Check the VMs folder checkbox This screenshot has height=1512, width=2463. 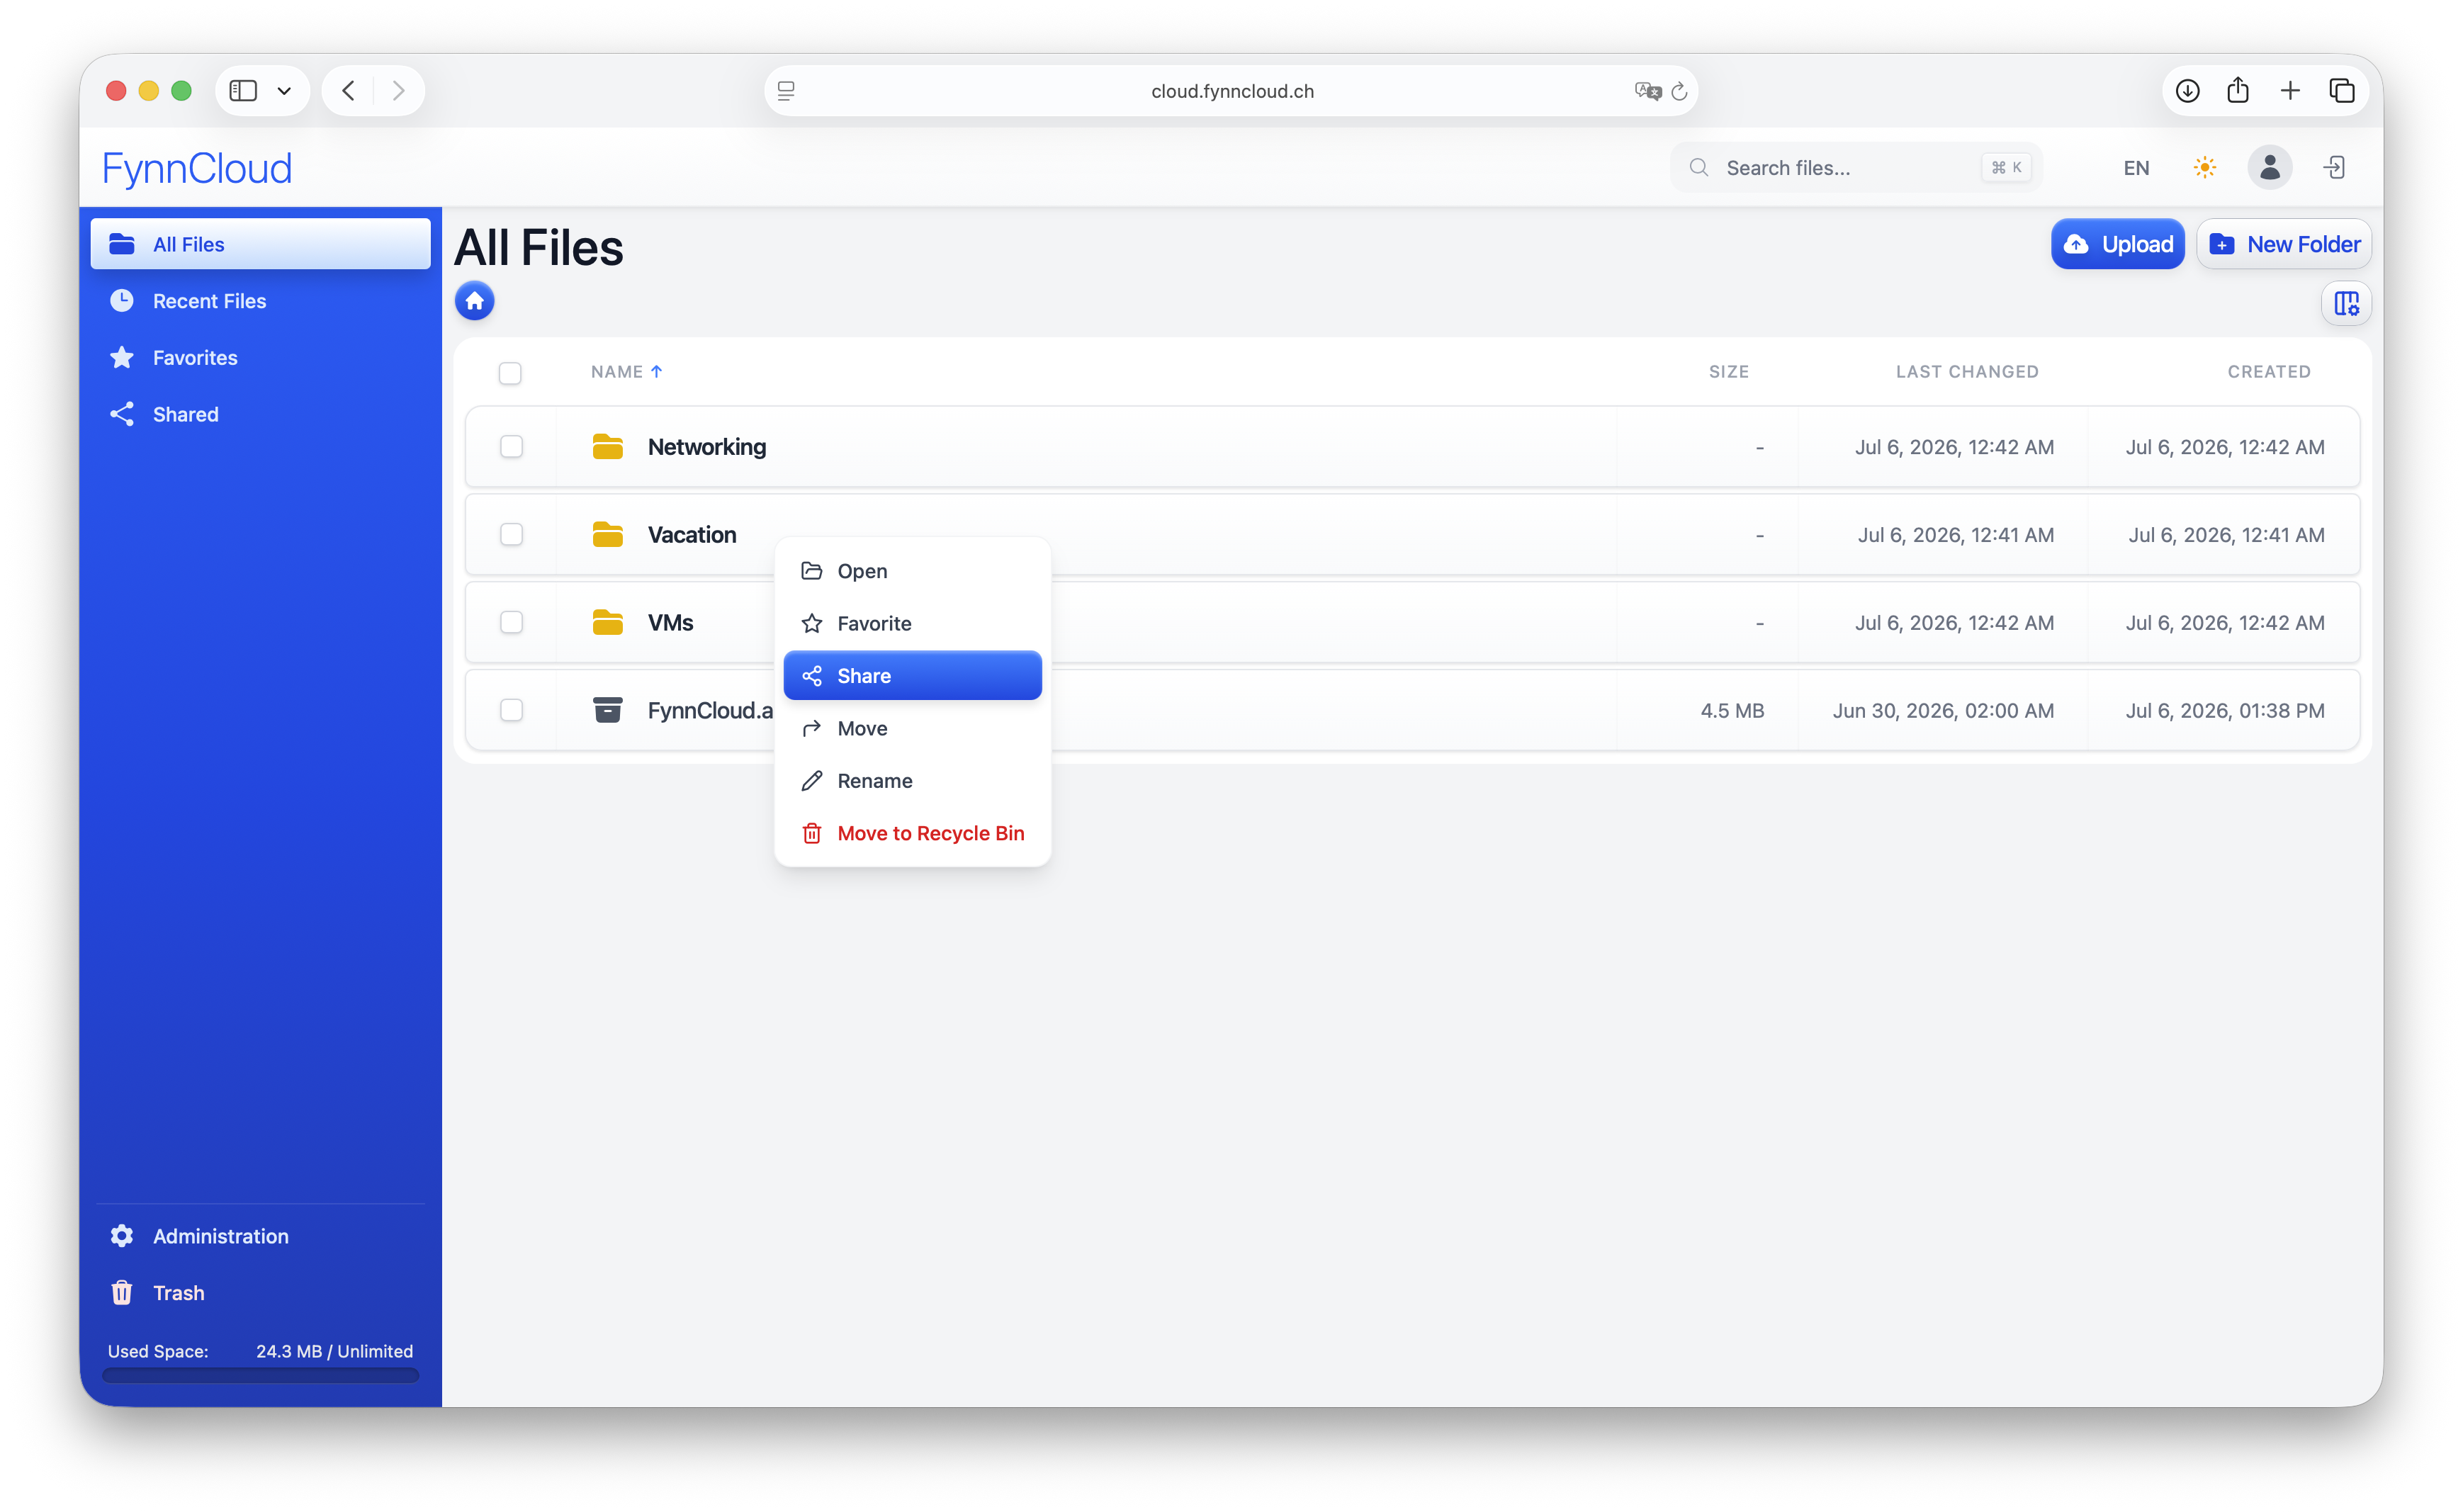pos(511,622)
